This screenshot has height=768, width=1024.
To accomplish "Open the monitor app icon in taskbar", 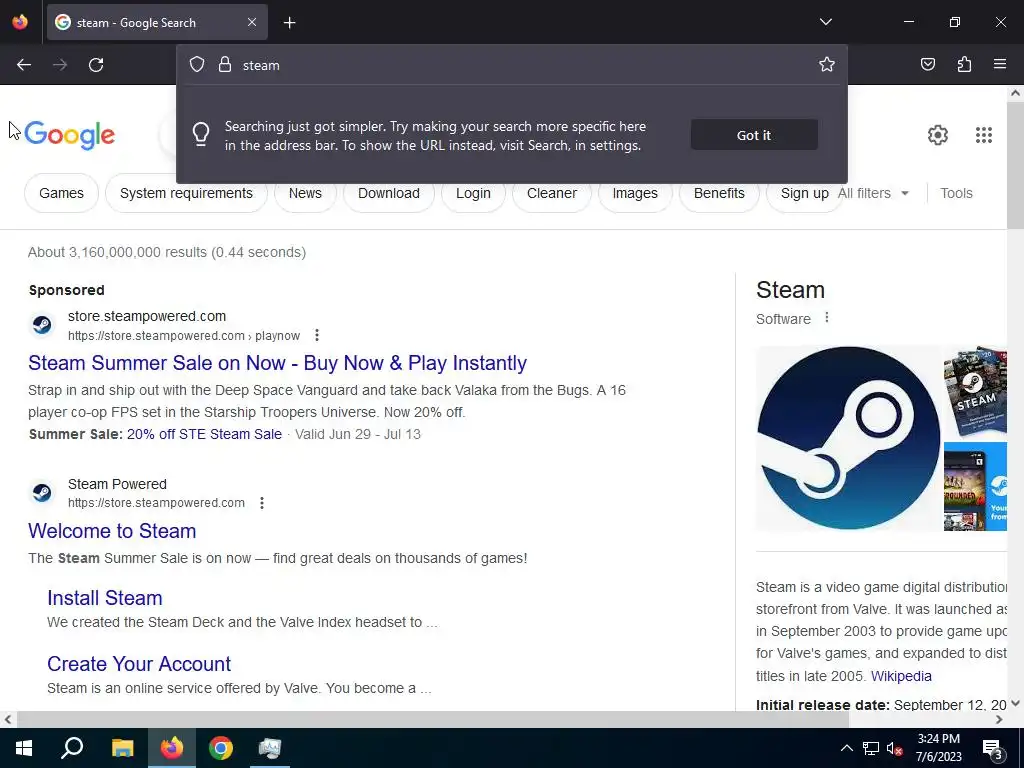I will 270,748.
